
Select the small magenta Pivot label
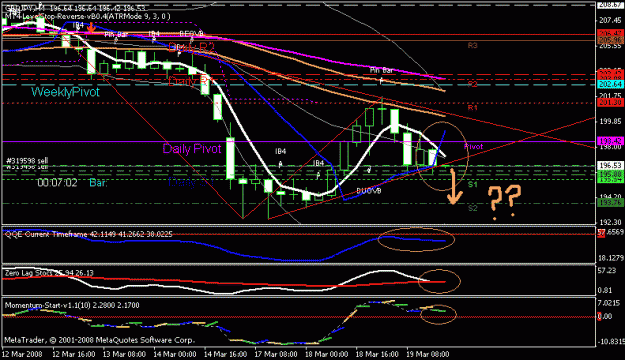[474, 146]
